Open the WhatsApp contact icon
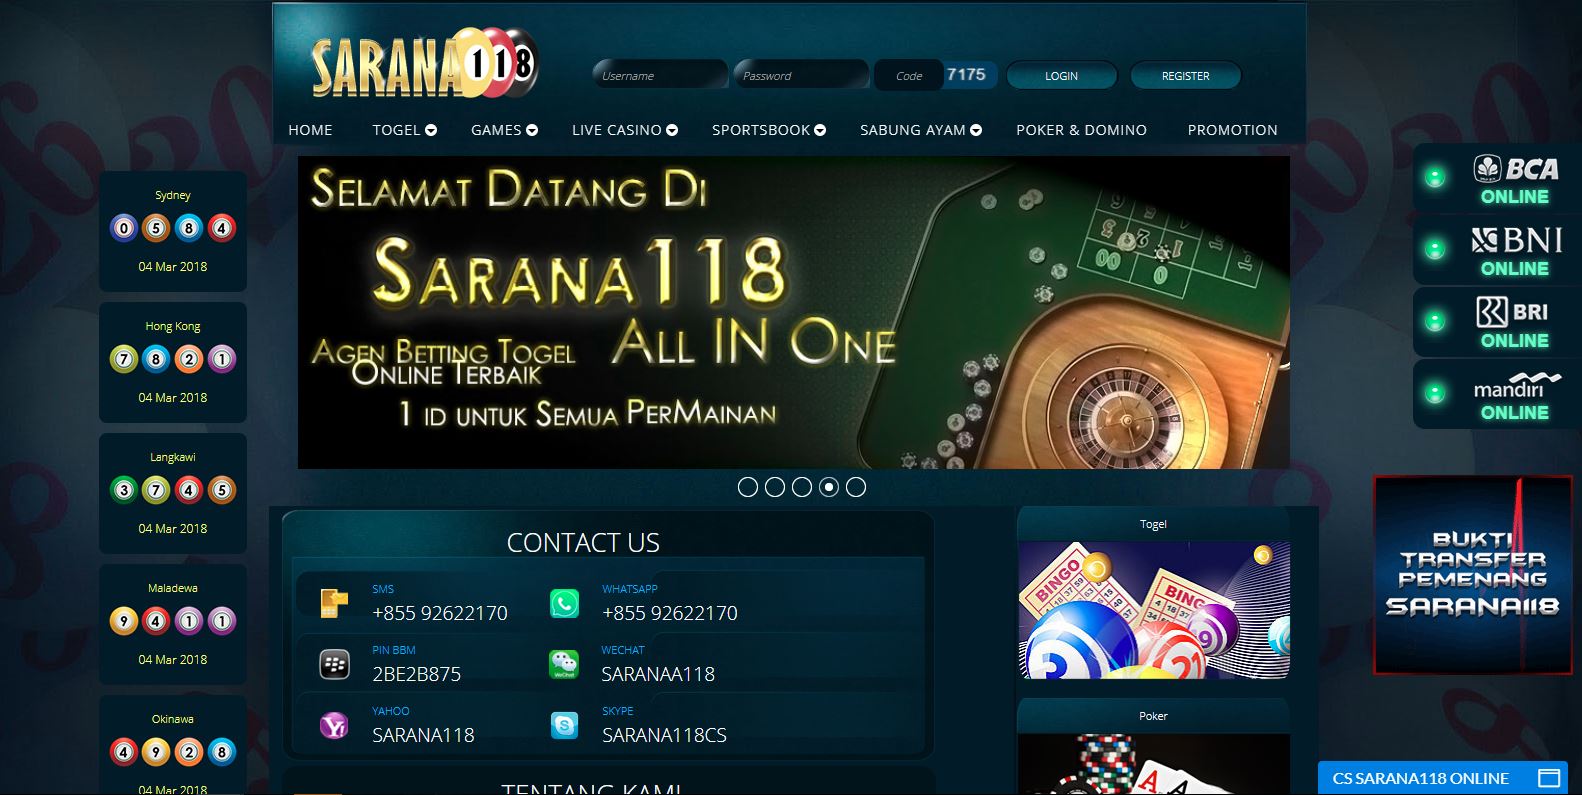Viewport: 1582px width, 795px height. point(564,603)
